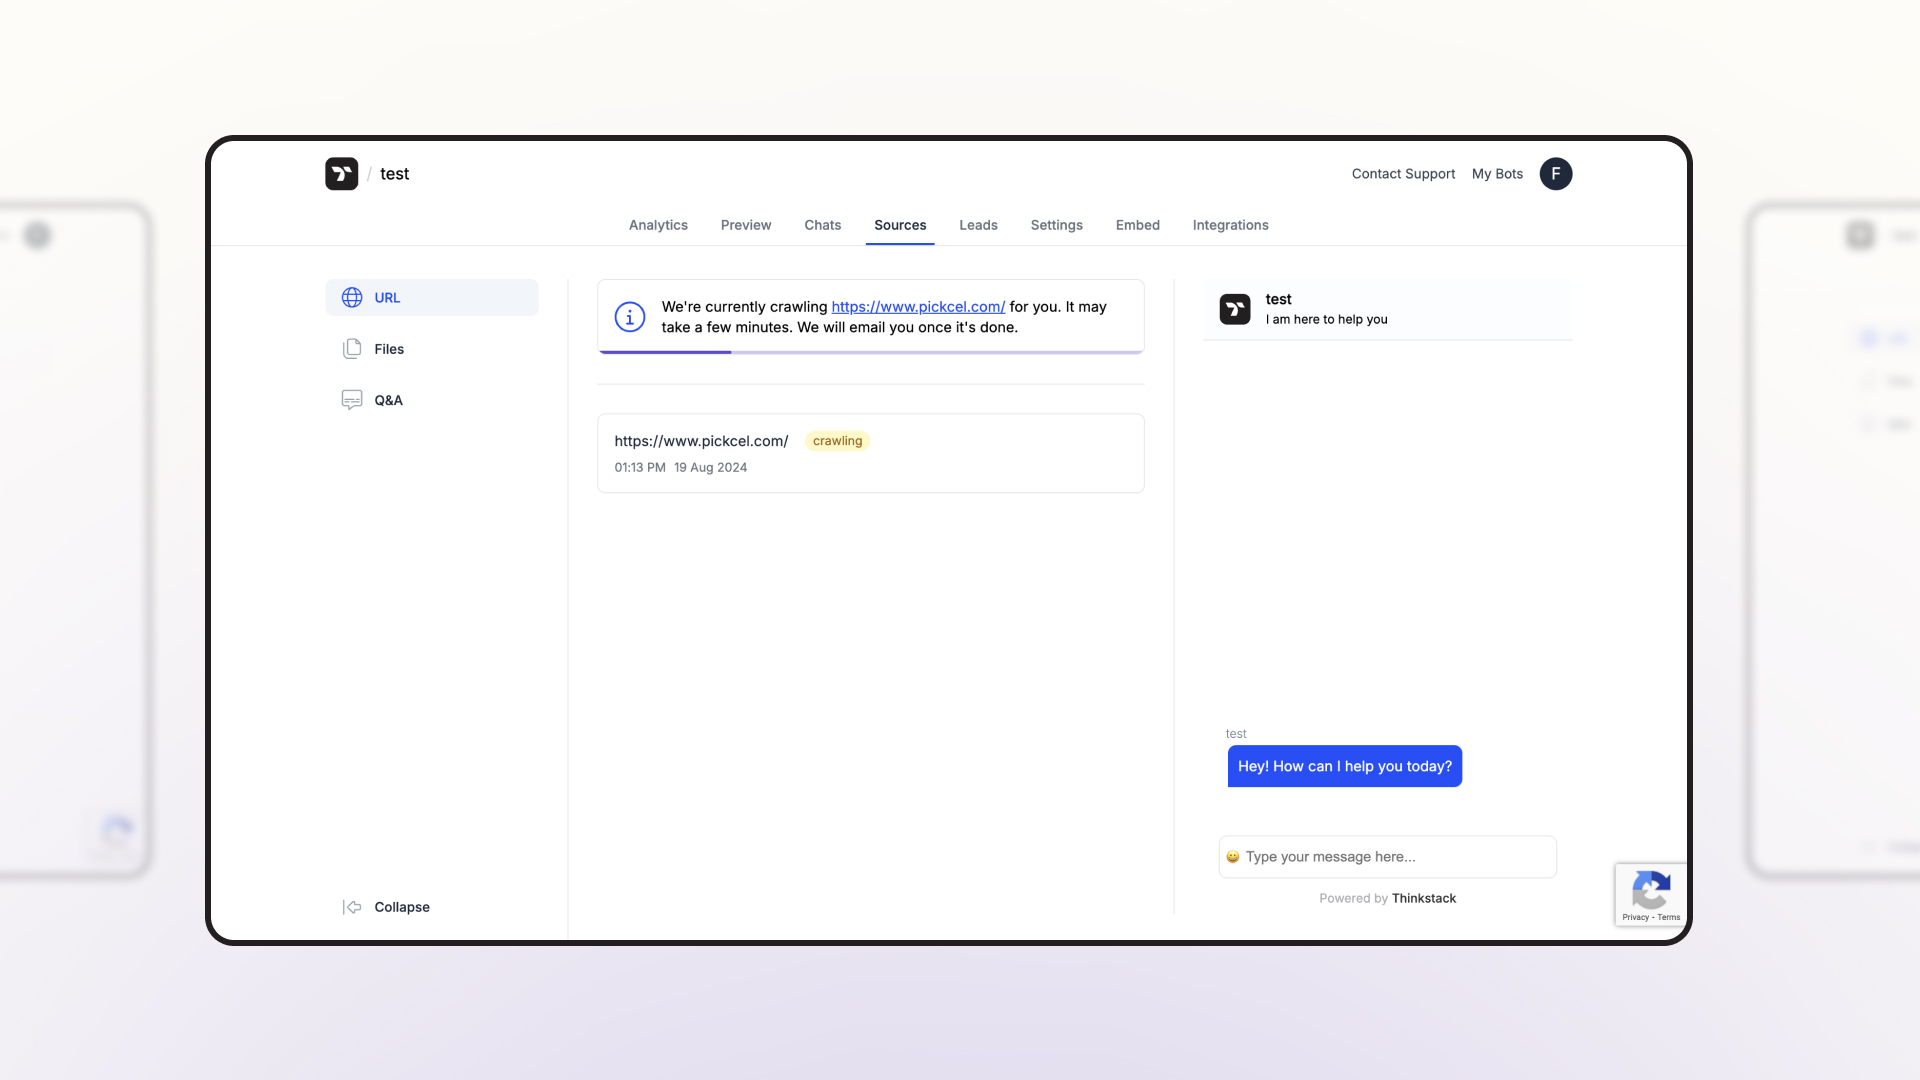Open the Embed section dropdown
Screen dimensions: 1920x1080
(x=1138, y=224)
